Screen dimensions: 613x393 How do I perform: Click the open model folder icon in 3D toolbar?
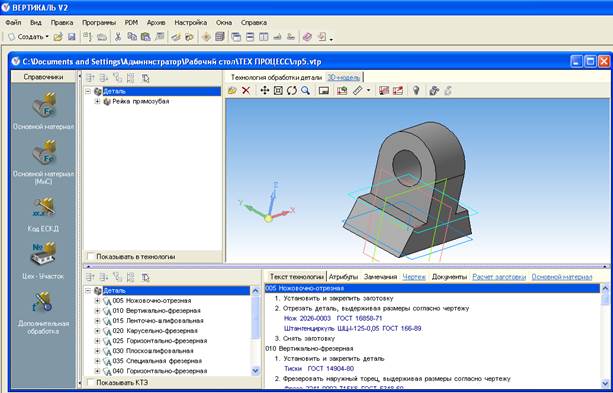pyautogui.click(x=232, y=91)
